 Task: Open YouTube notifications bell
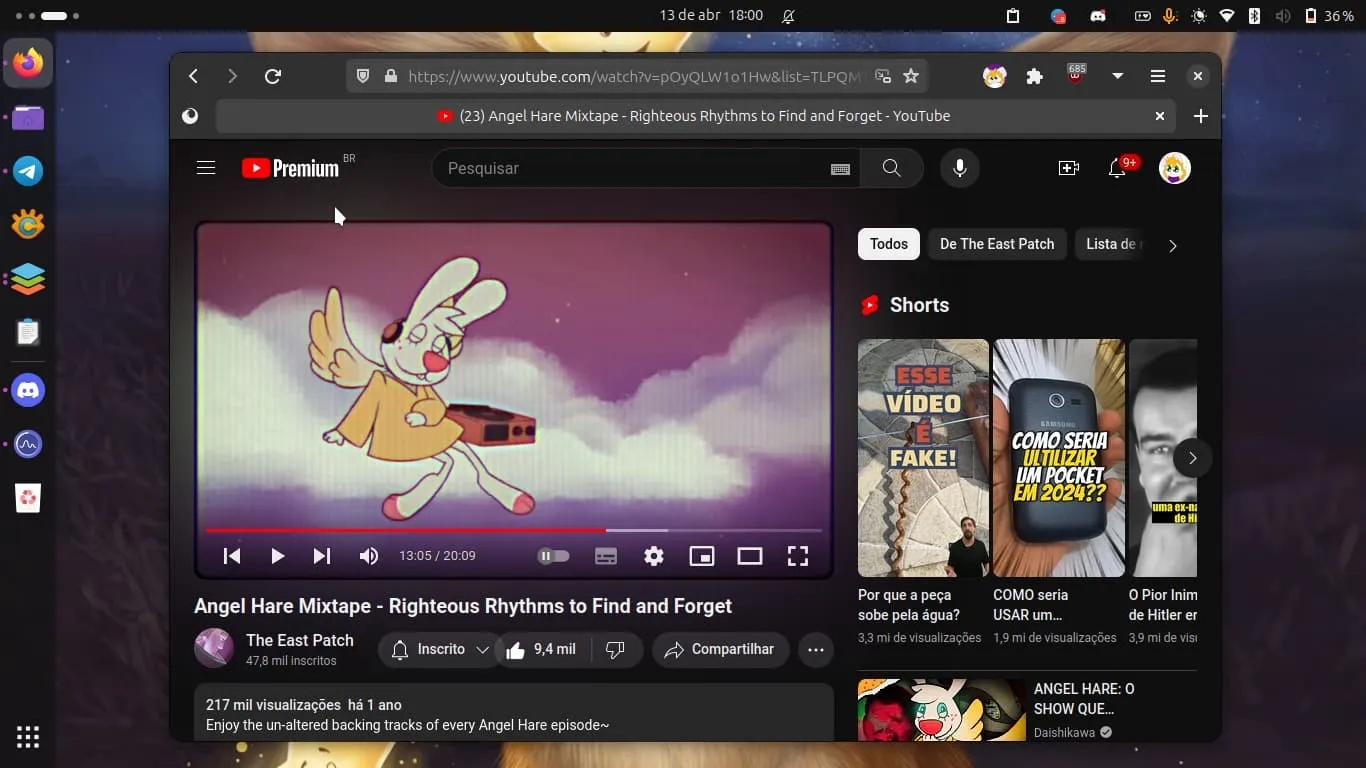[x=1118, y=168]
